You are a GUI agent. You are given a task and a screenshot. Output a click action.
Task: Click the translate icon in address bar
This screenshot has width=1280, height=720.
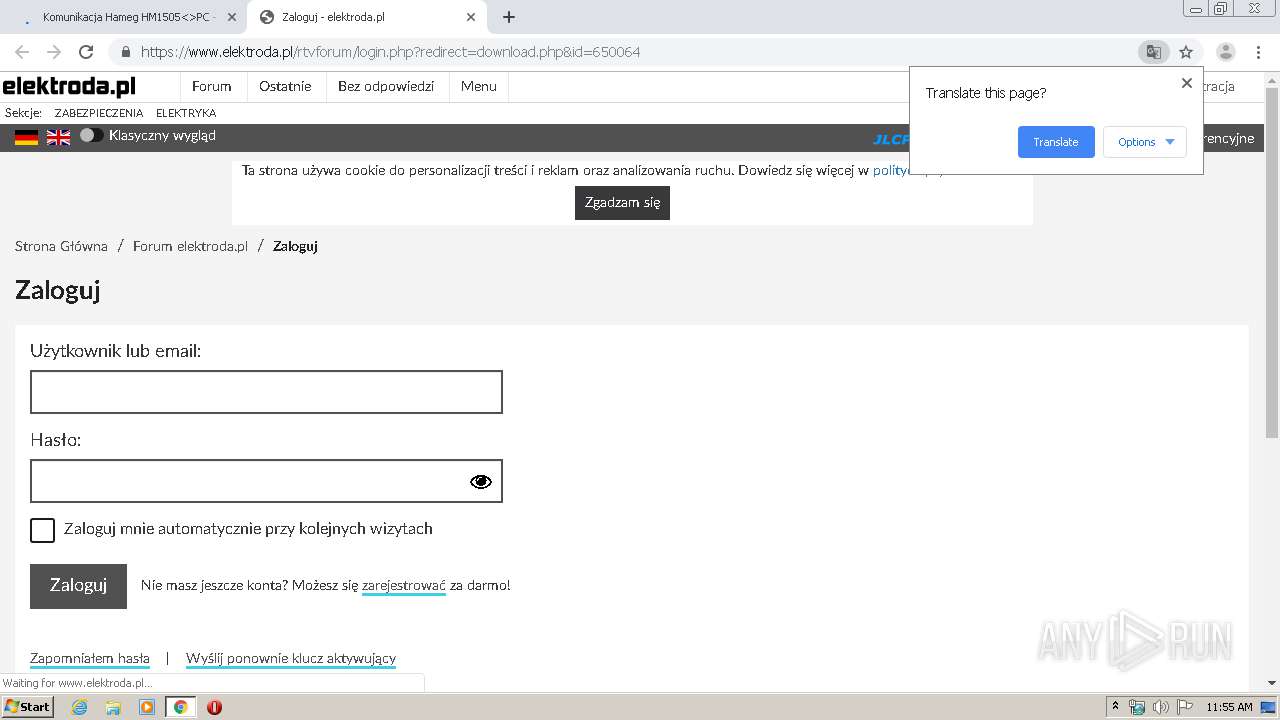click(x=1153, y=52)
